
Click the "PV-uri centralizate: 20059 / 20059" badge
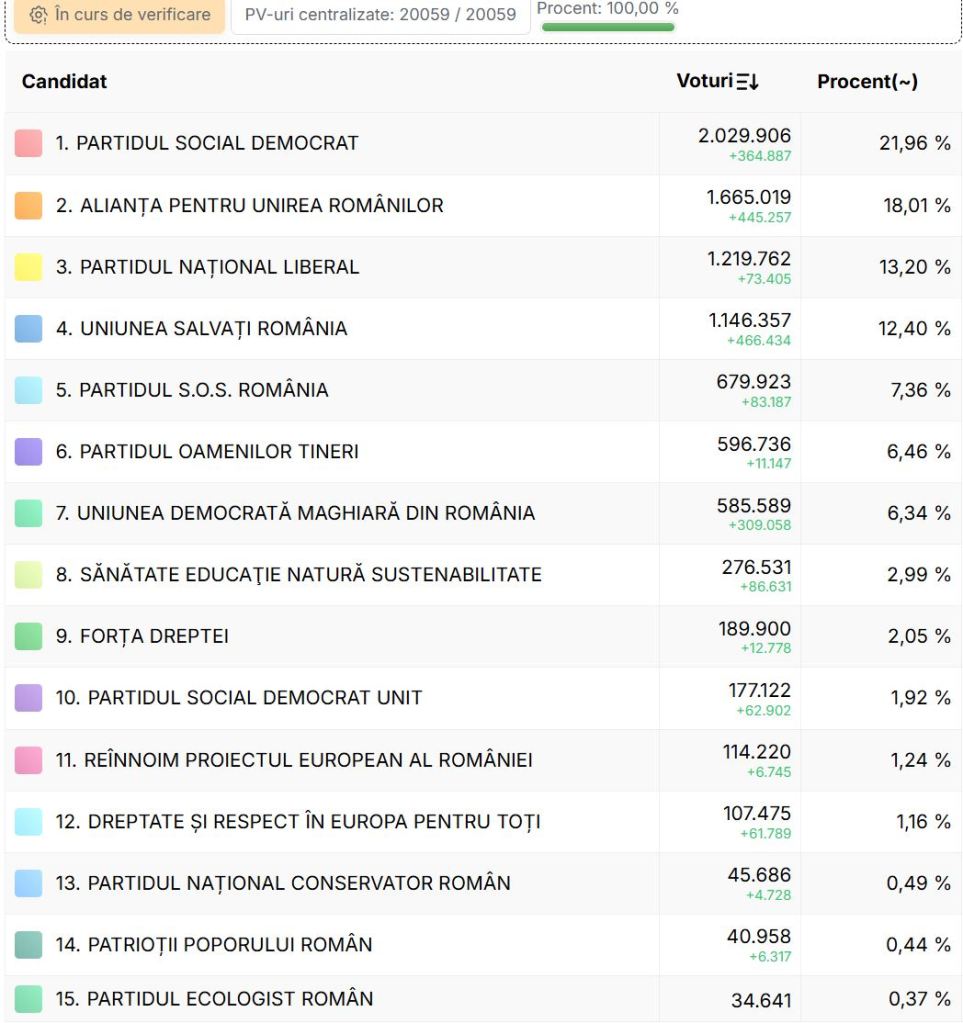(x=380, y=17)
